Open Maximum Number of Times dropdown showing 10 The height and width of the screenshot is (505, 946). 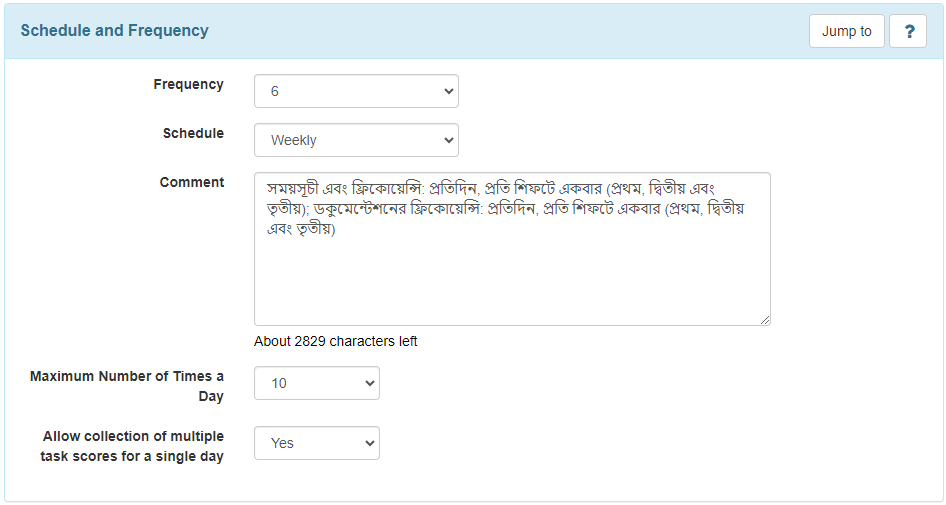click(317, 383)
